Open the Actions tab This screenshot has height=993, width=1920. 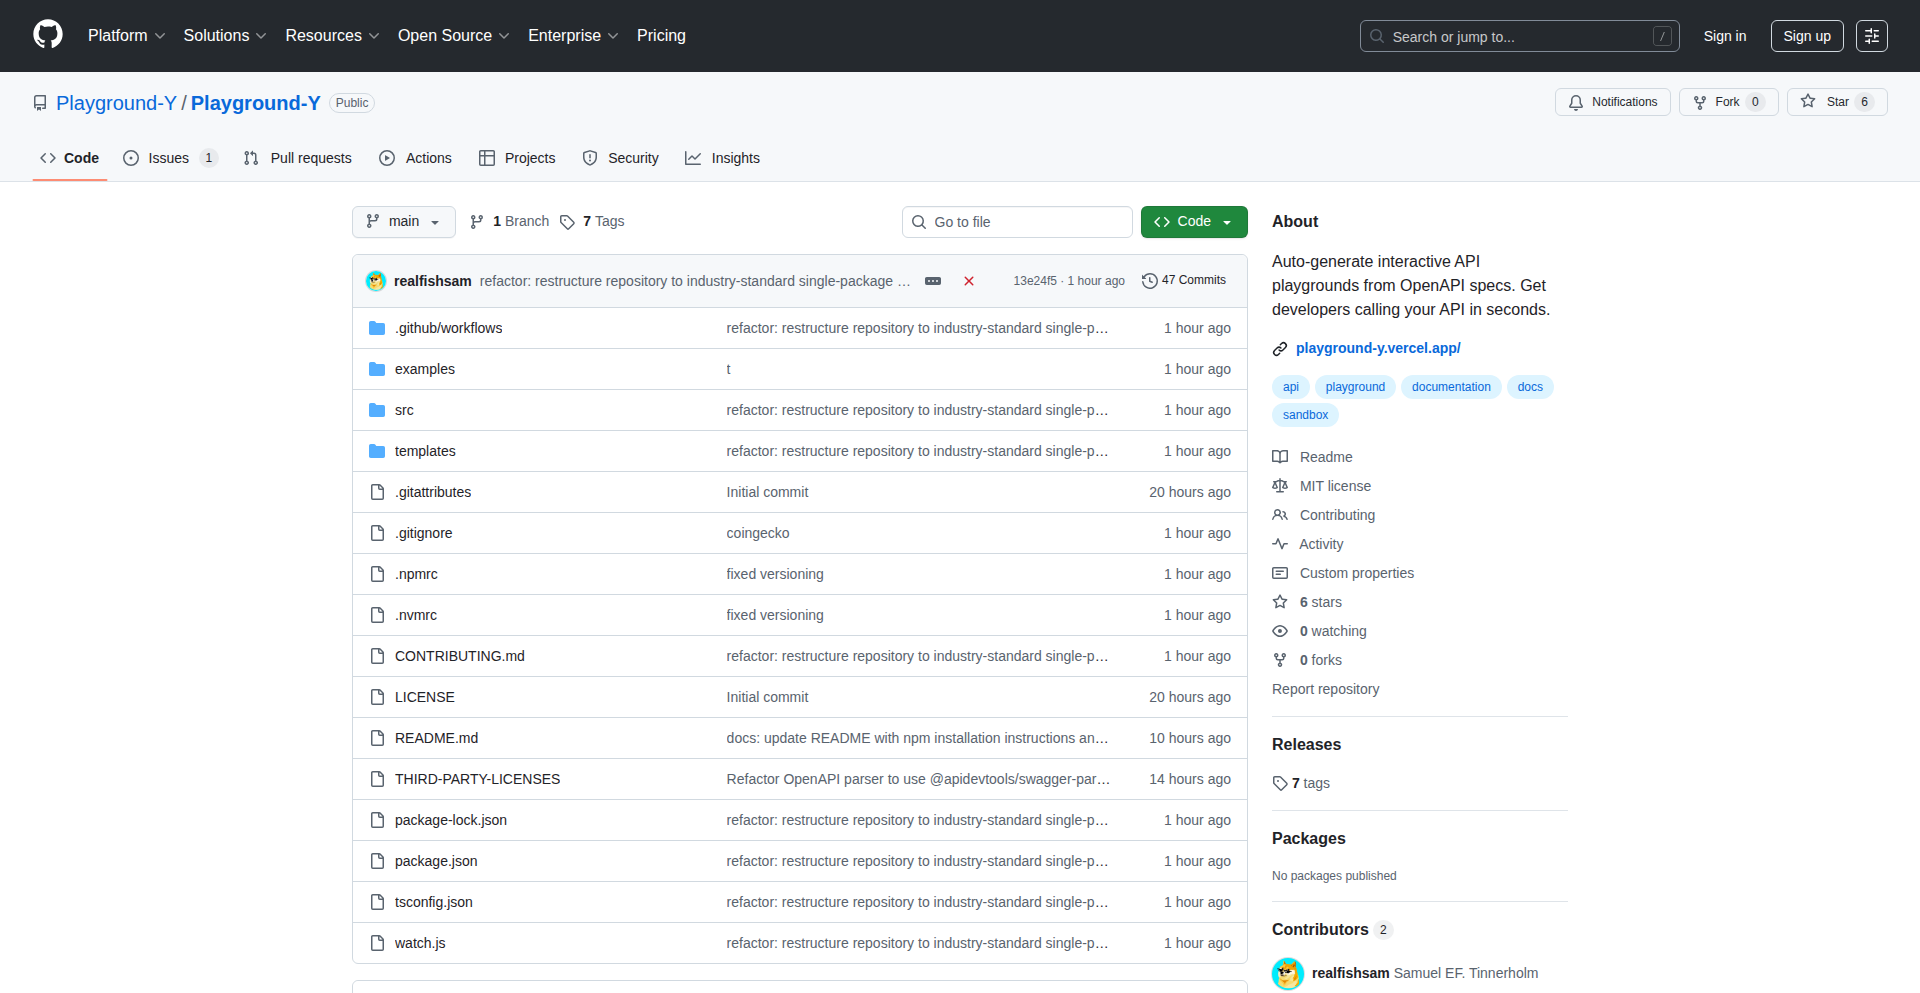point(428,157)
